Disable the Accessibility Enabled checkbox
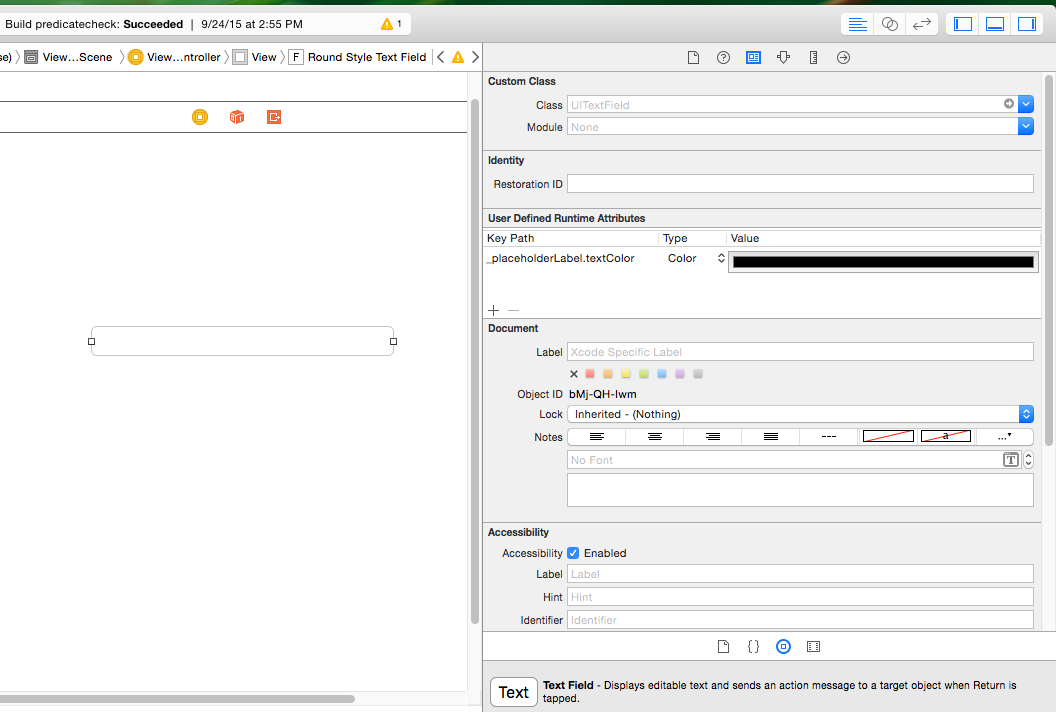The image size is (1056, 712). coord(573,553)
